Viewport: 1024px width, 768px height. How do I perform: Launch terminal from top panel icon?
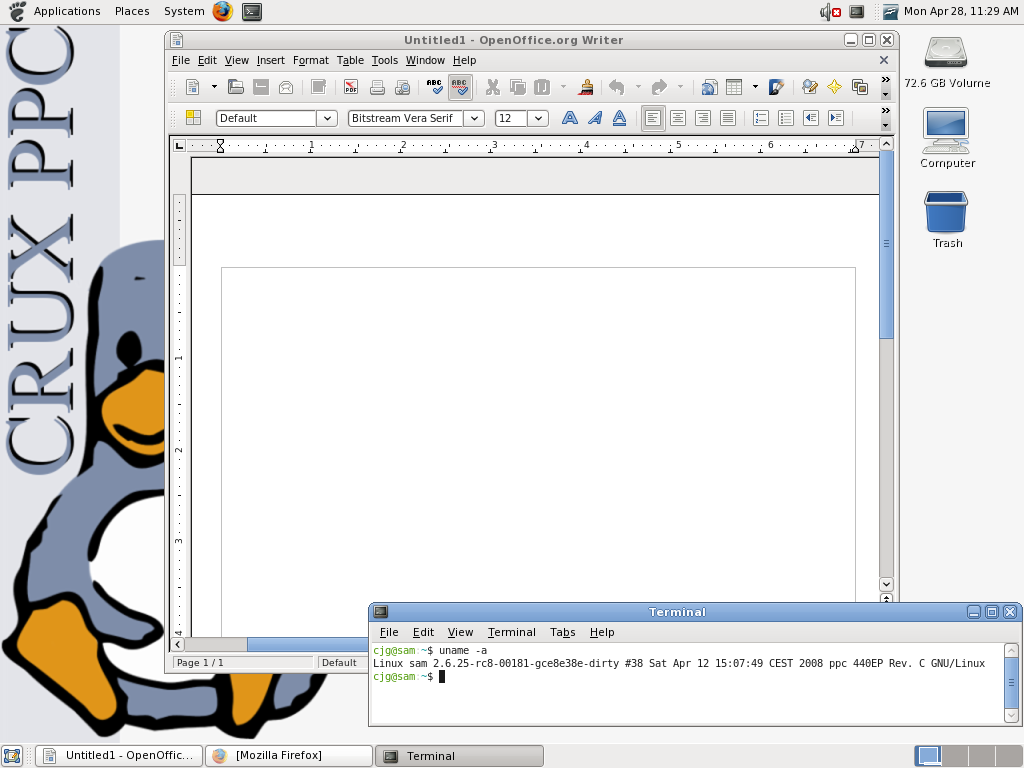pyautogui.click(x=252, y=11)
